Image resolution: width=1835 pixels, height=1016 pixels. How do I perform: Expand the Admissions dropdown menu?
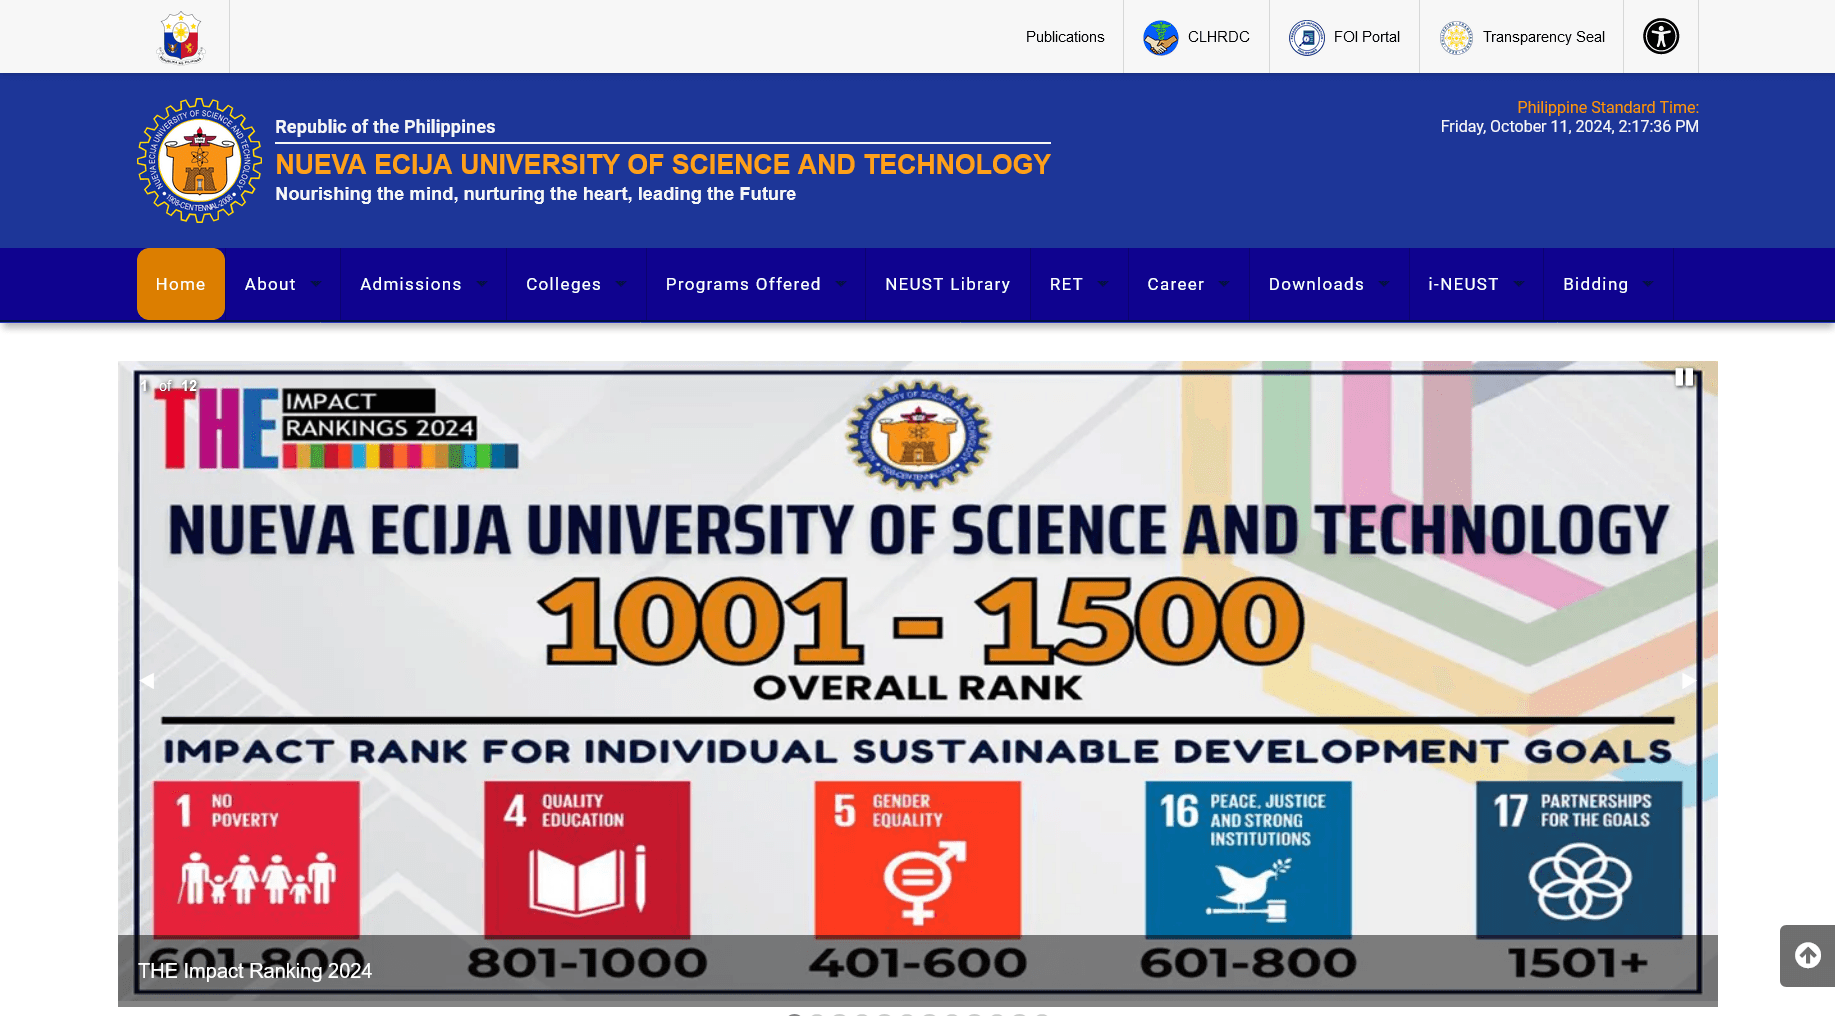pyautogui.click(x=424, y=284)
